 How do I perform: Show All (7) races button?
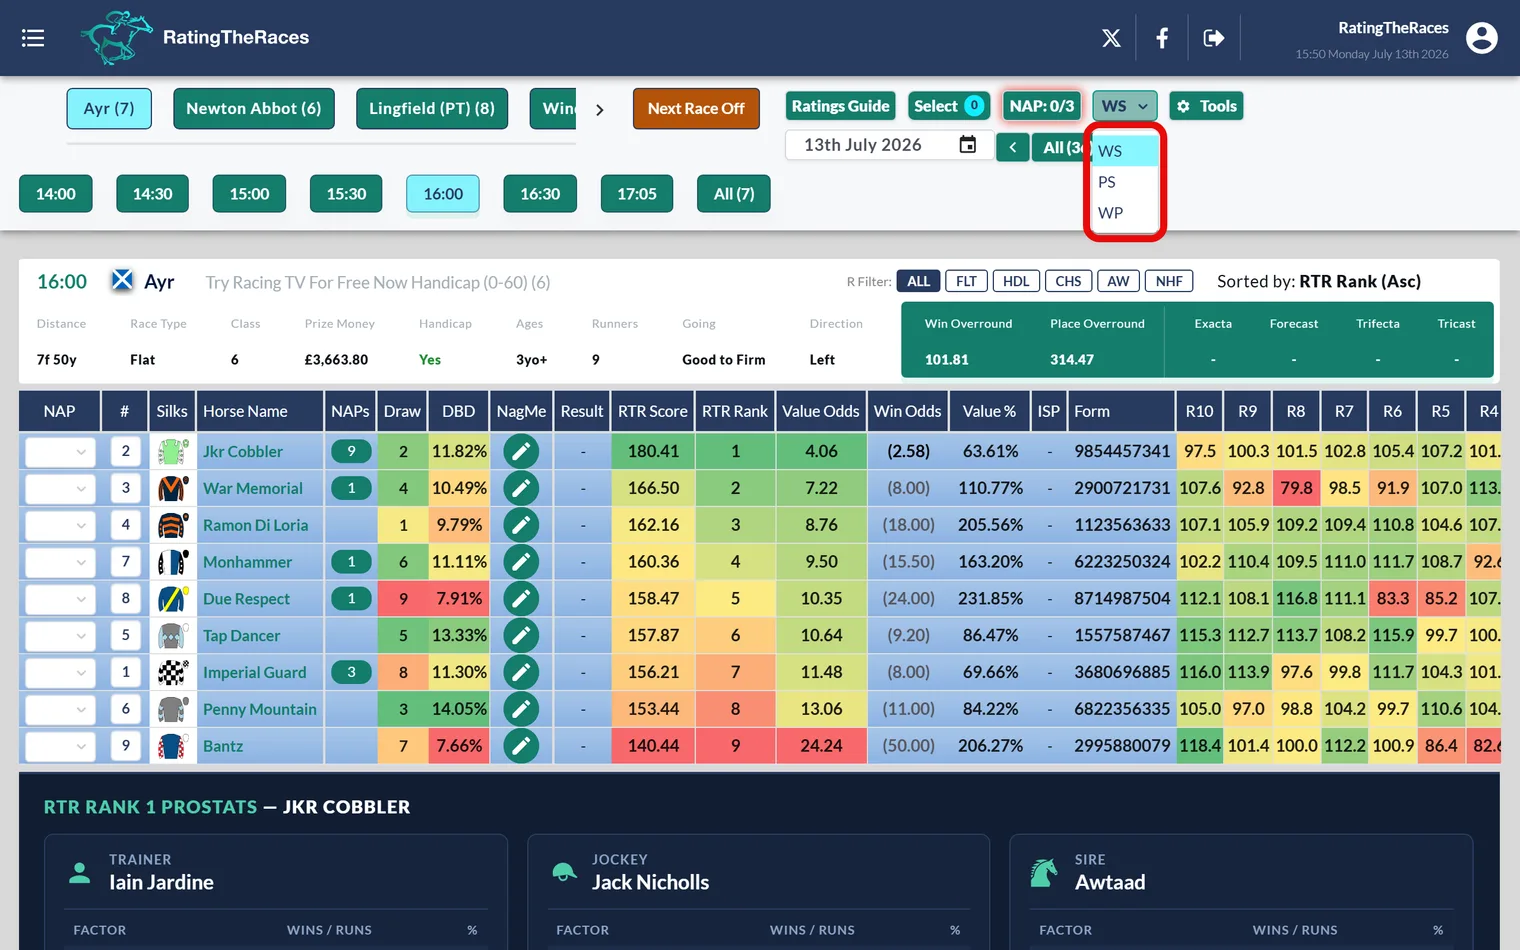tap(734, 194)
